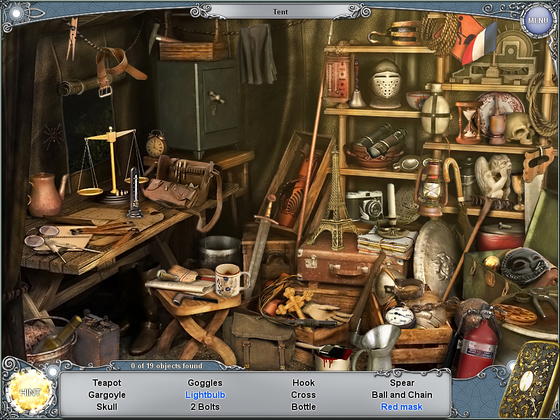The height and width of the screenshot is (420, 560).
Task: Select the French tricolor flag
Action: pos(479,44)
